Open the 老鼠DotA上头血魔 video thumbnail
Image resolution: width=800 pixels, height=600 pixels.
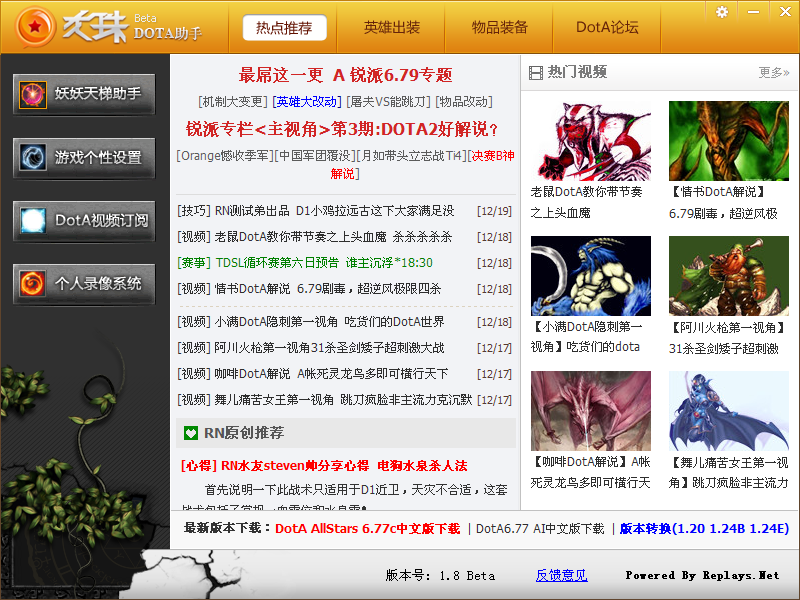coord(591,141)
